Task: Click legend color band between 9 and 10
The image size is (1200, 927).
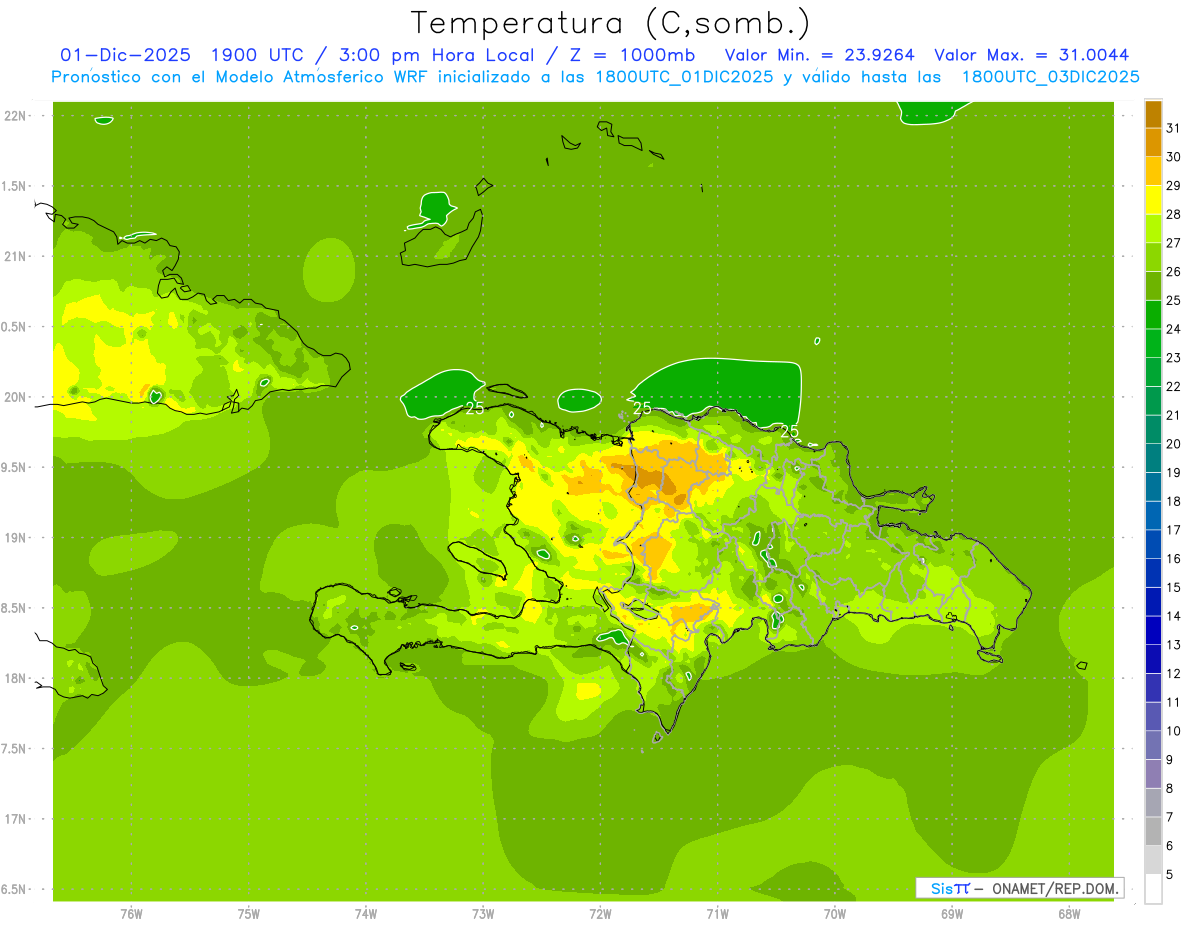Action: pyautogui.click(x=1153, y=746)
